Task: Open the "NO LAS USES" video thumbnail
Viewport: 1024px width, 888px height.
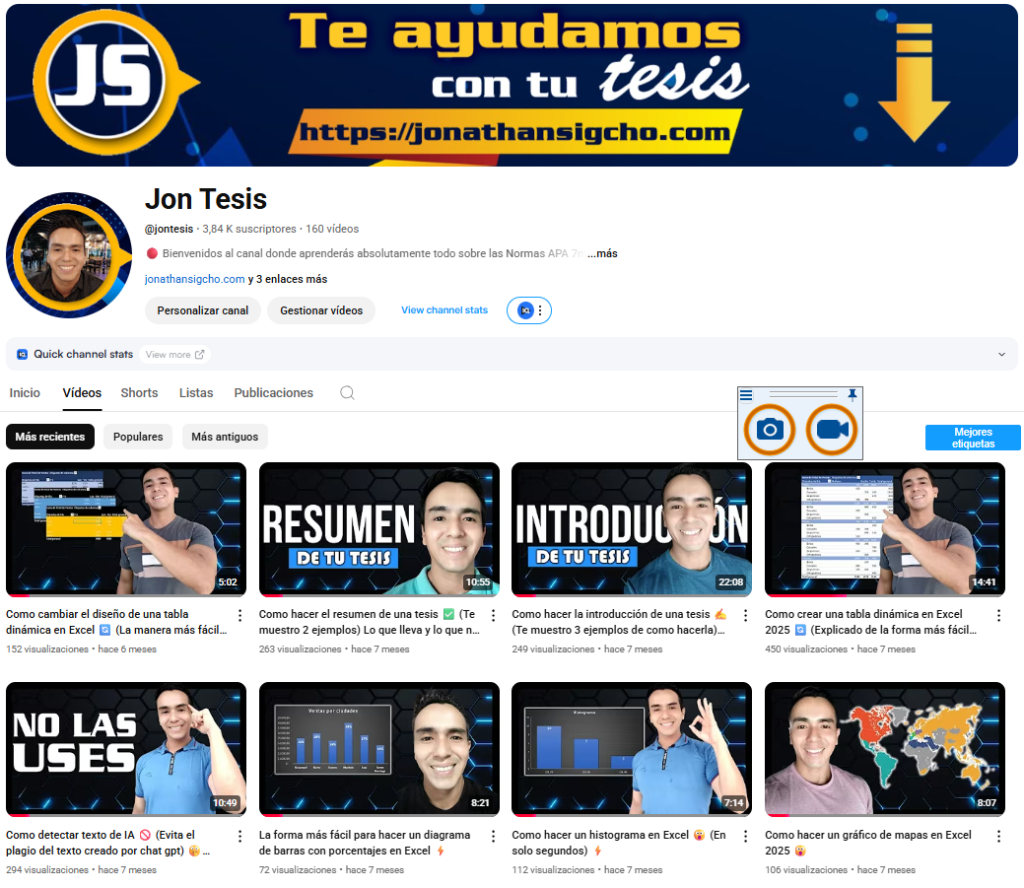Action: 126,750
